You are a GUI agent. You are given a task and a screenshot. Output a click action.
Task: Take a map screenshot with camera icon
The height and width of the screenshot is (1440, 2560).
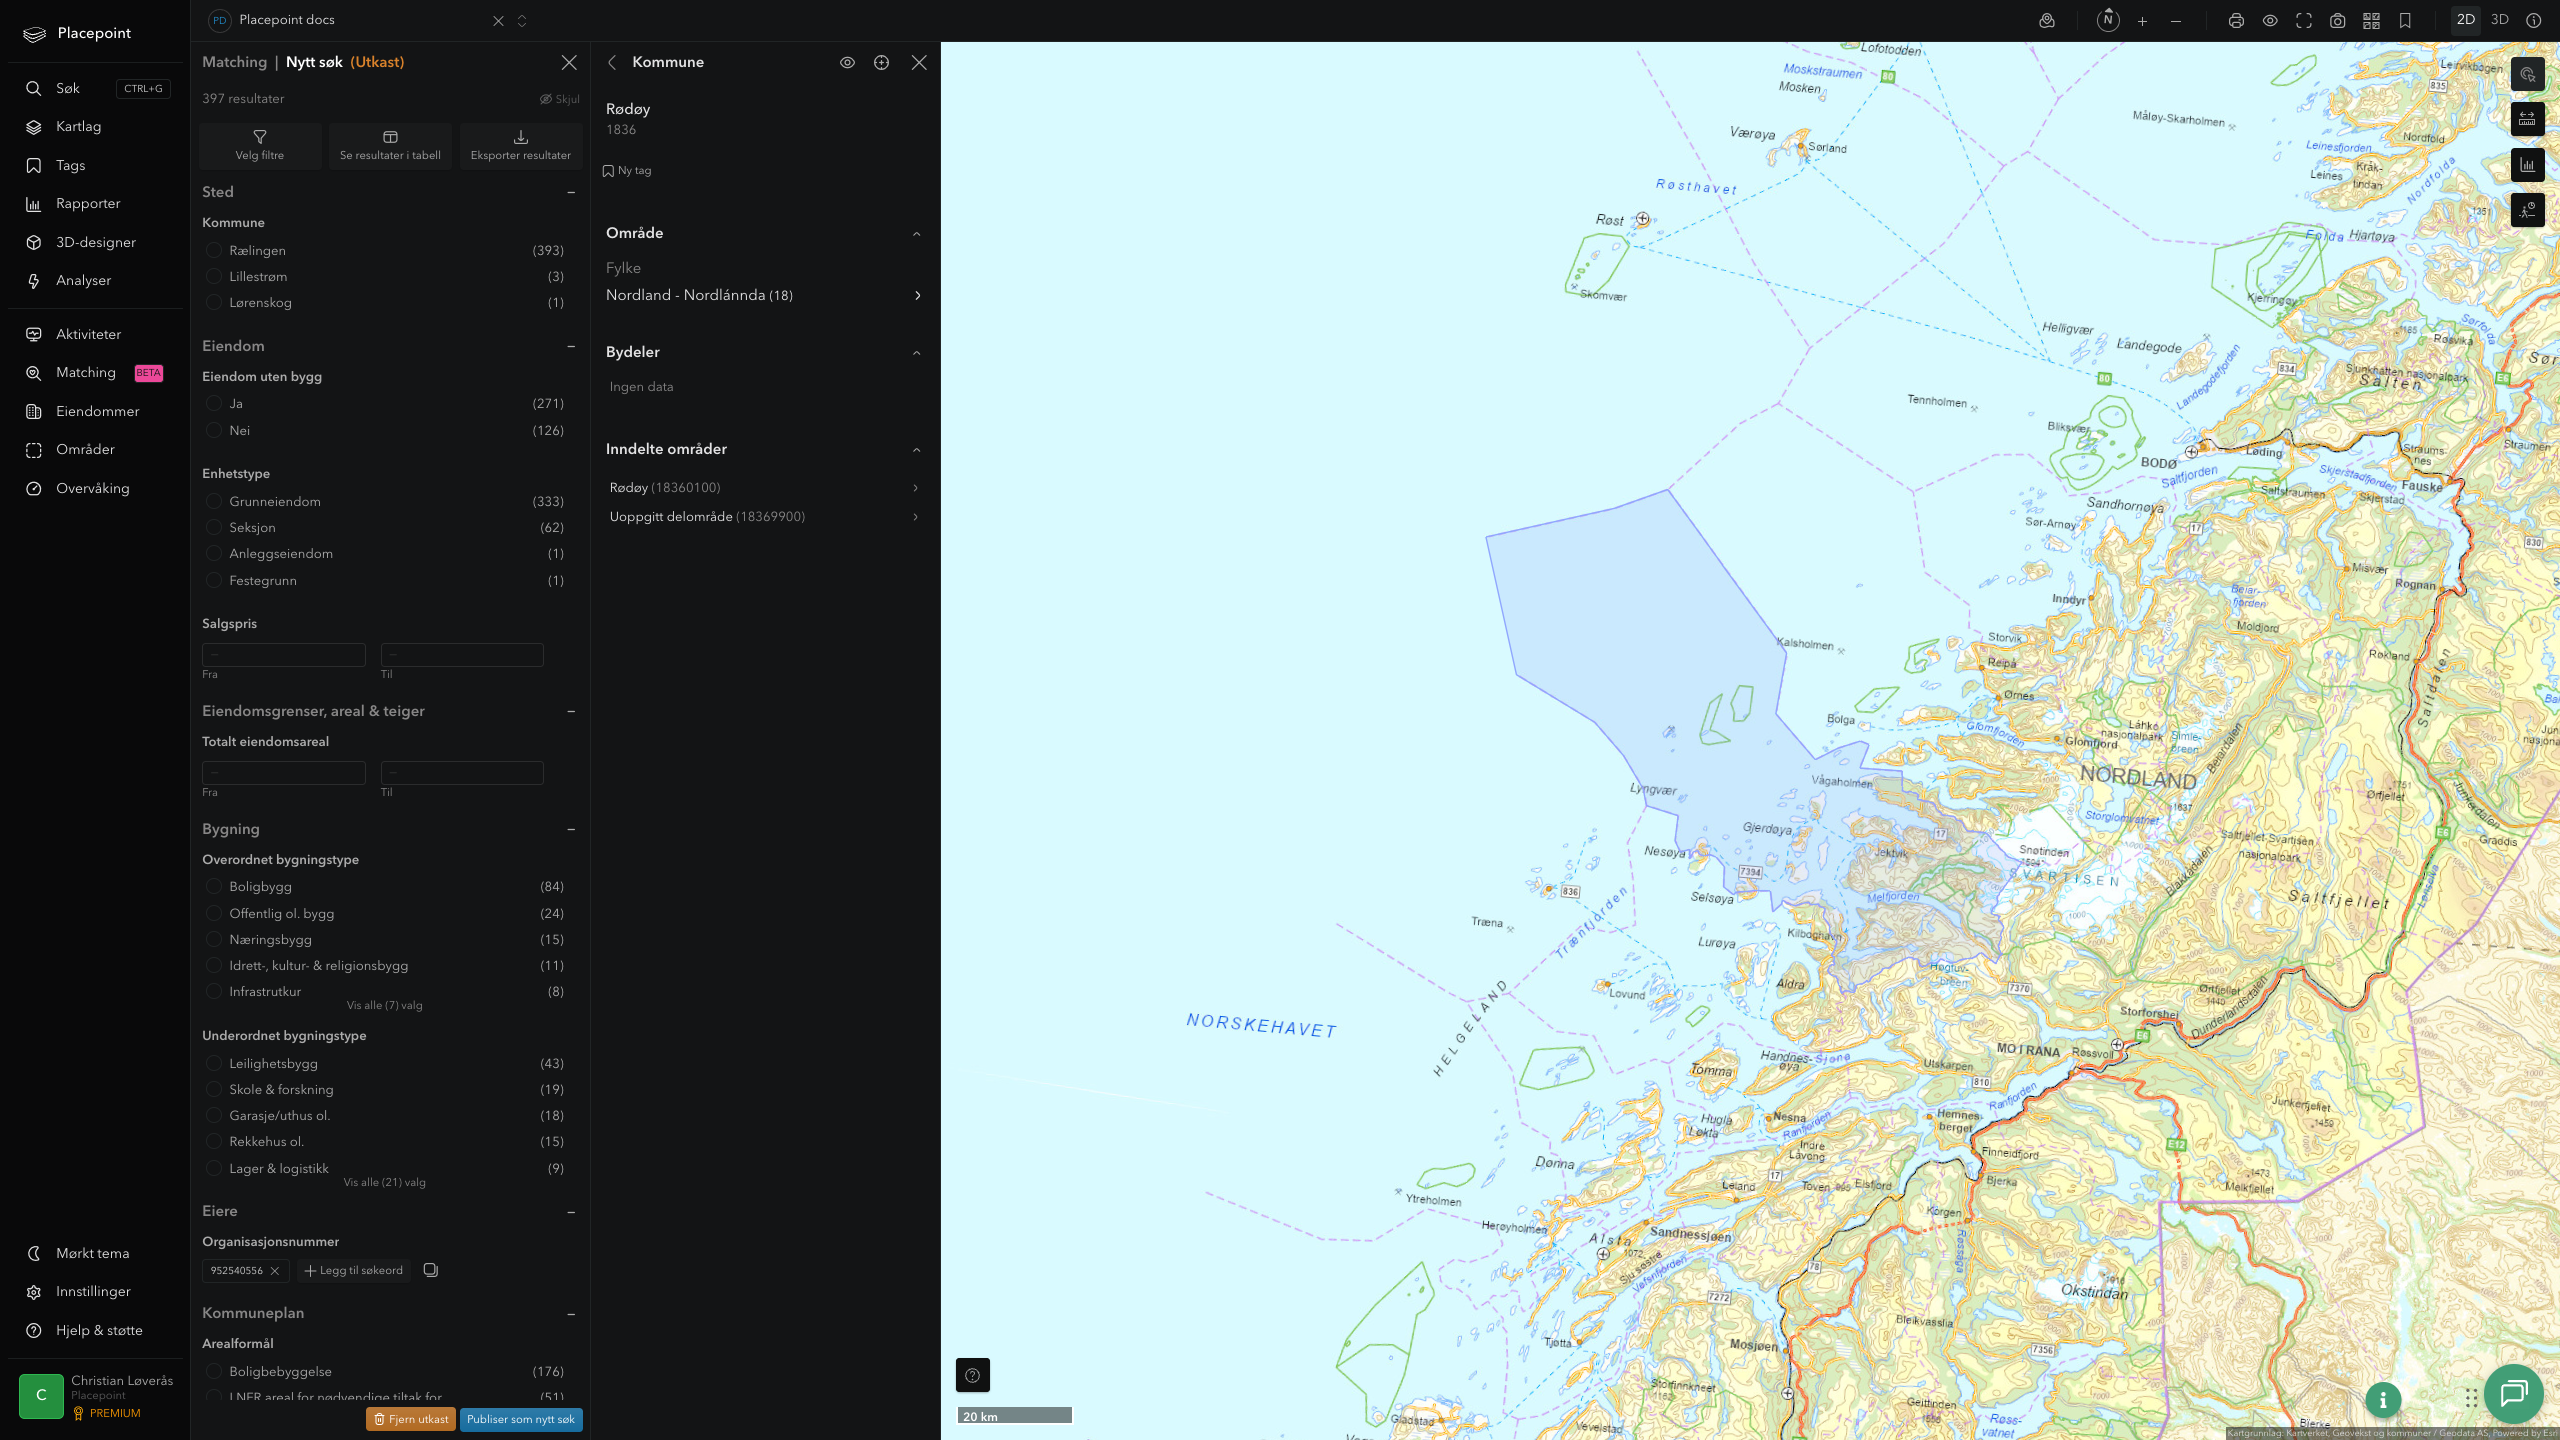pyautogui.click(x=2338, y=21)
